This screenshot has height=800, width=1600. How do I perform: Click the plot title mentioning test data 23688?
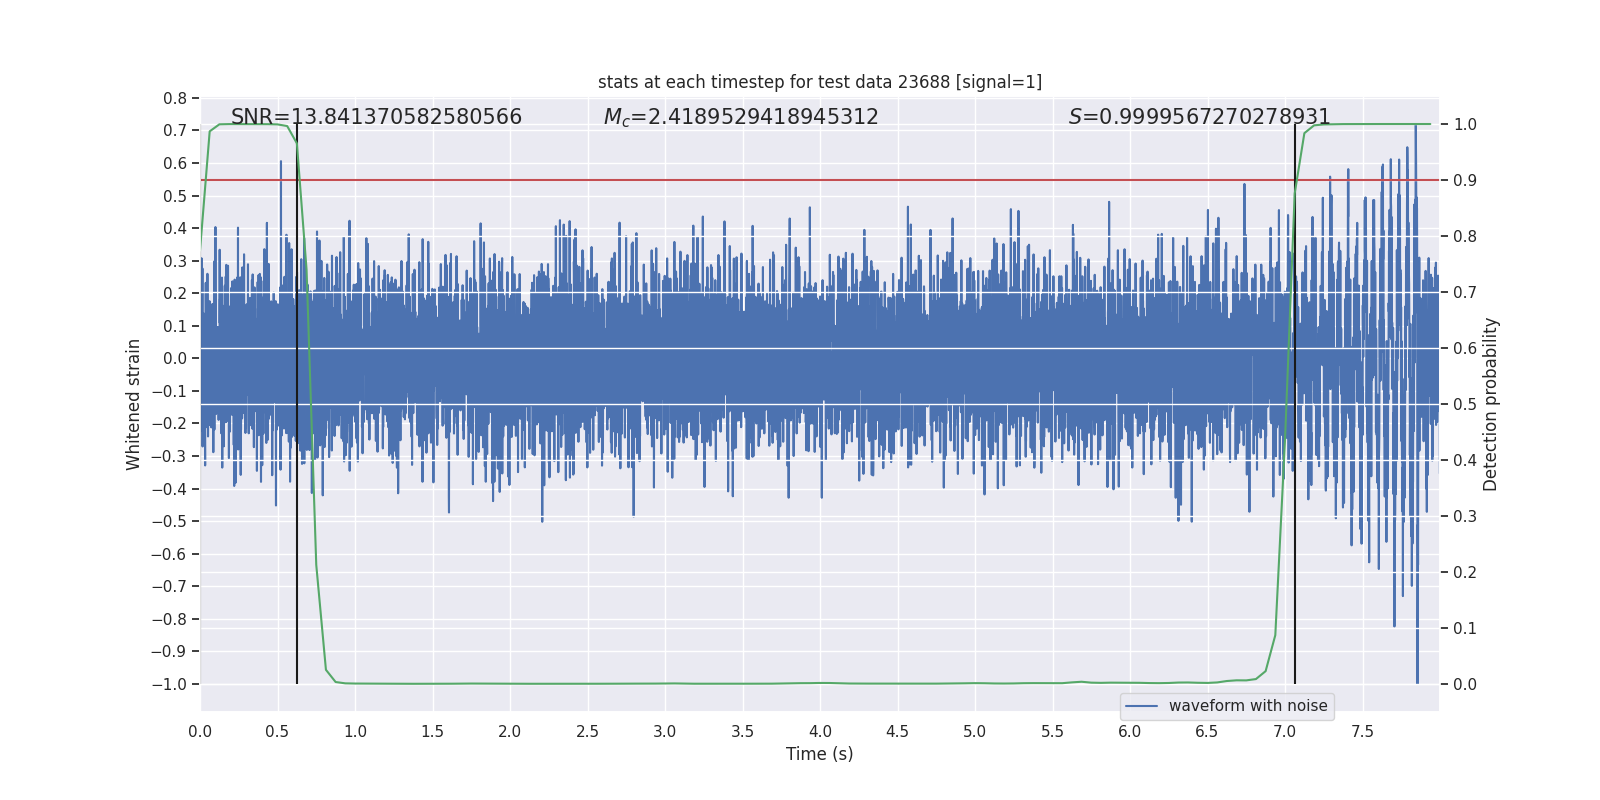(x=819, y=82)
